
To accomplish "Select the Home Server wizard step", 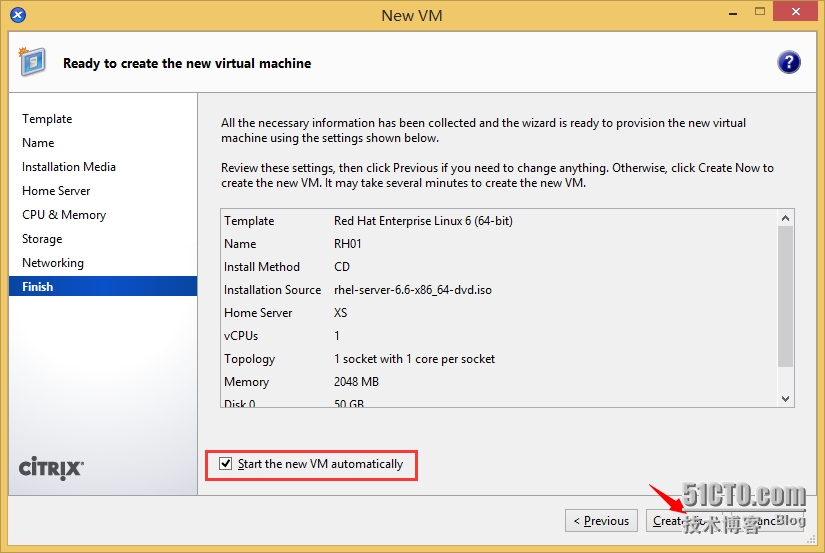I will 56,191.
